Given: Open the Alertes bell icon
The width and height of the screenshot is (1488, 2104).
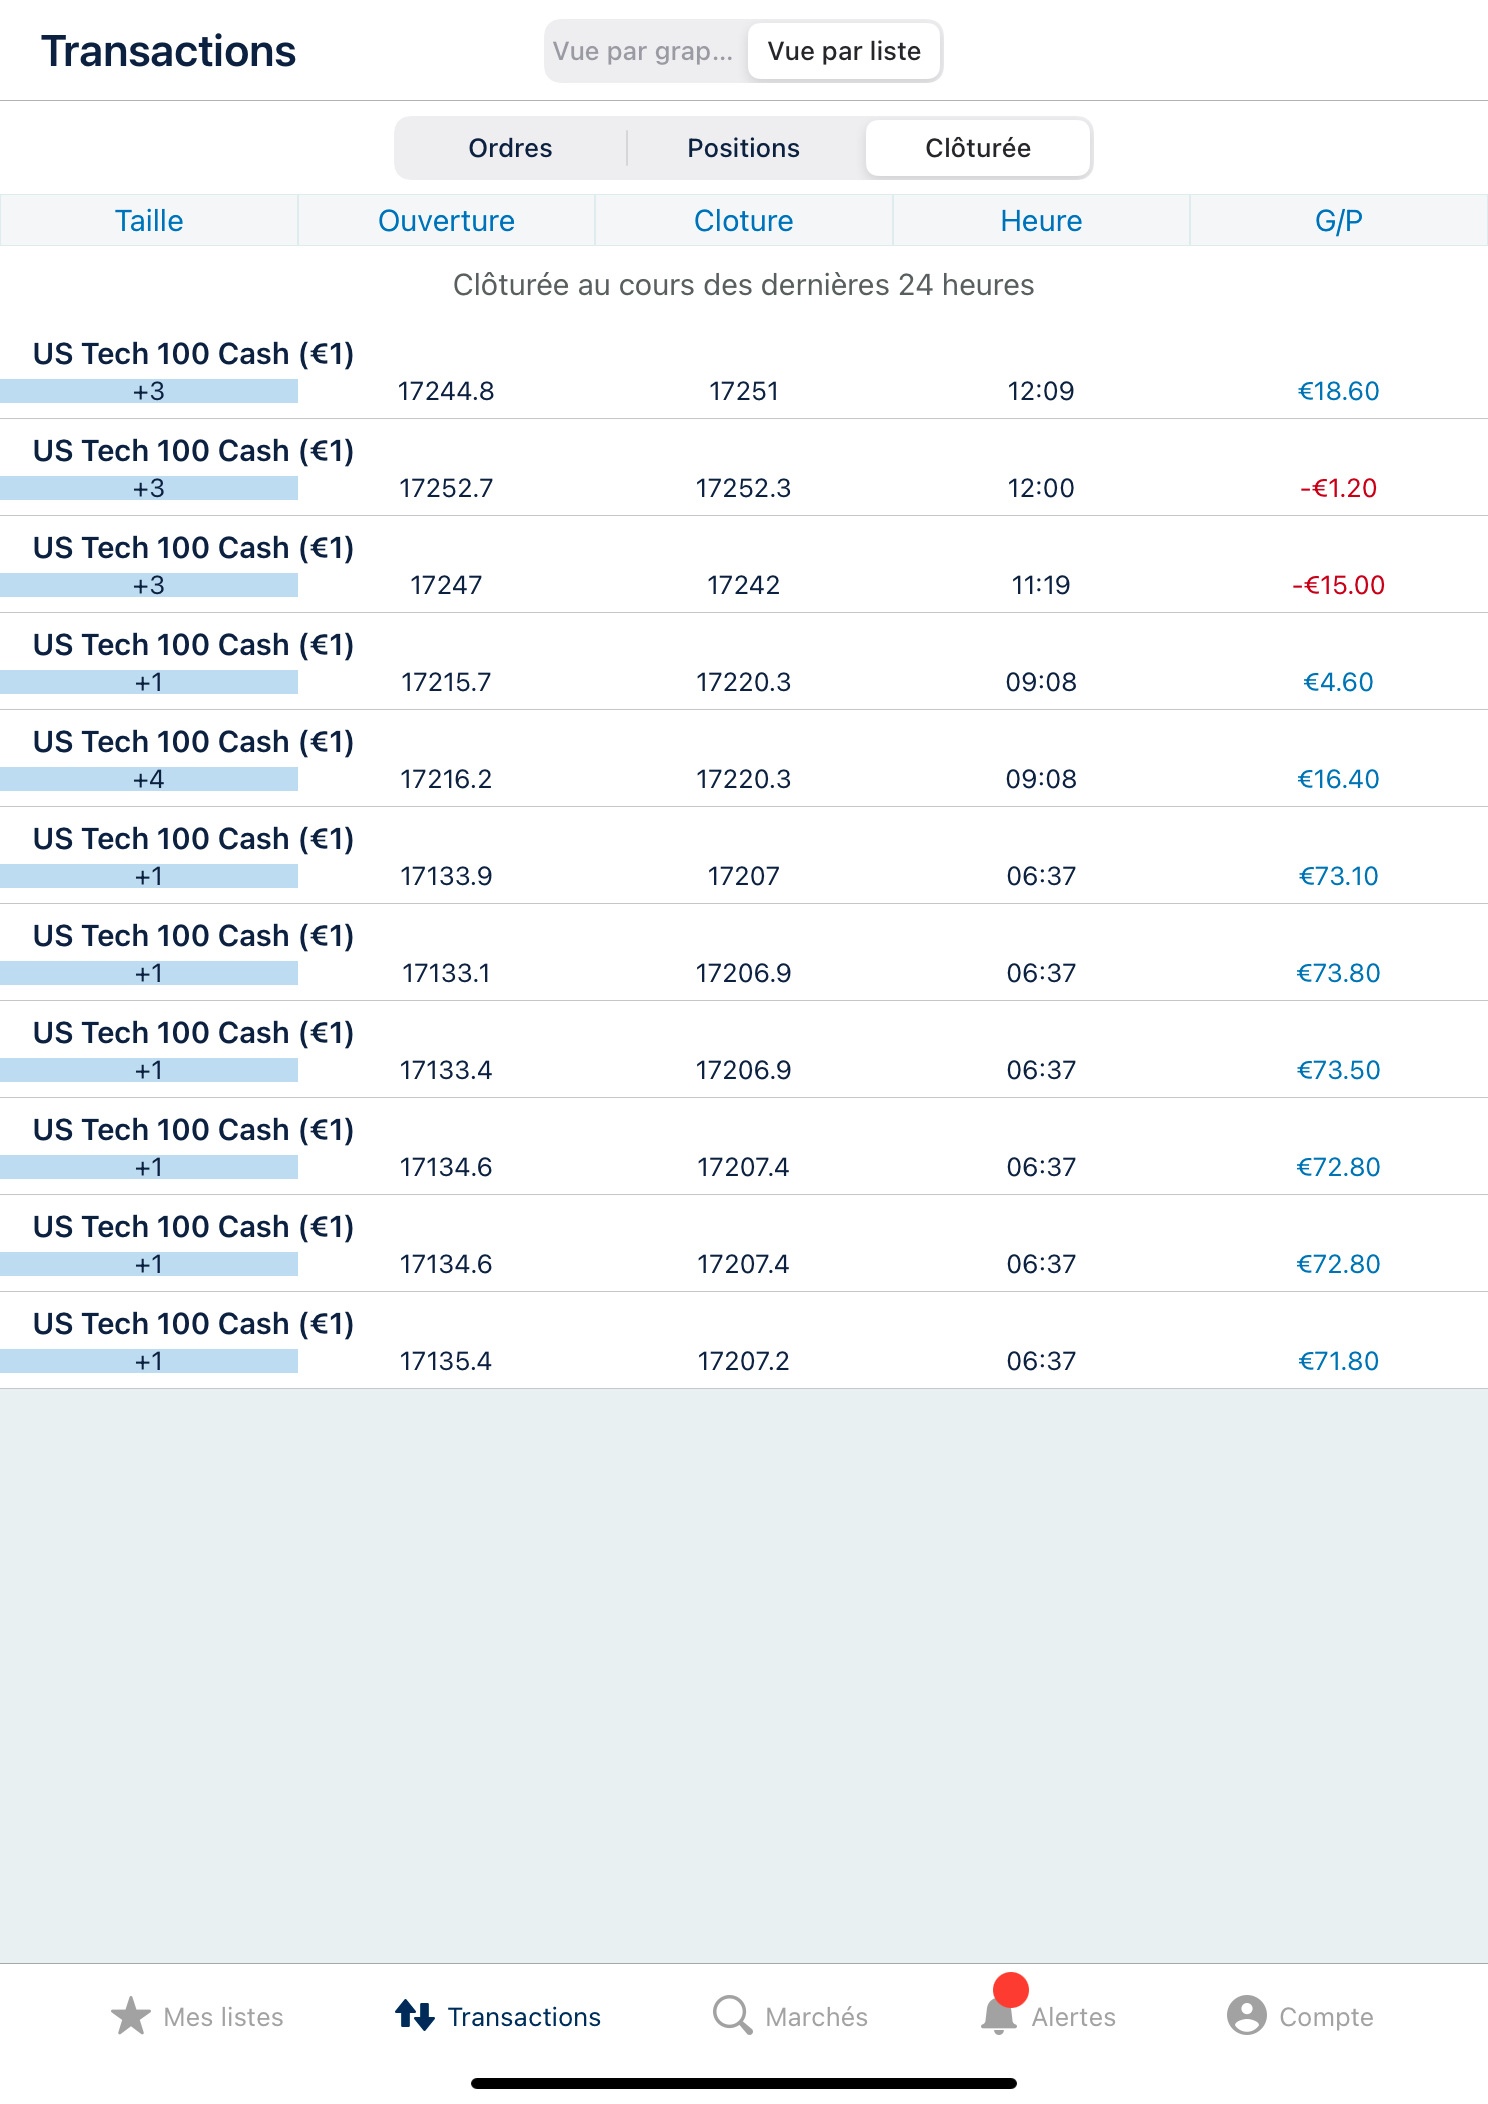Looking at the screenshot, I should 998,2017.
